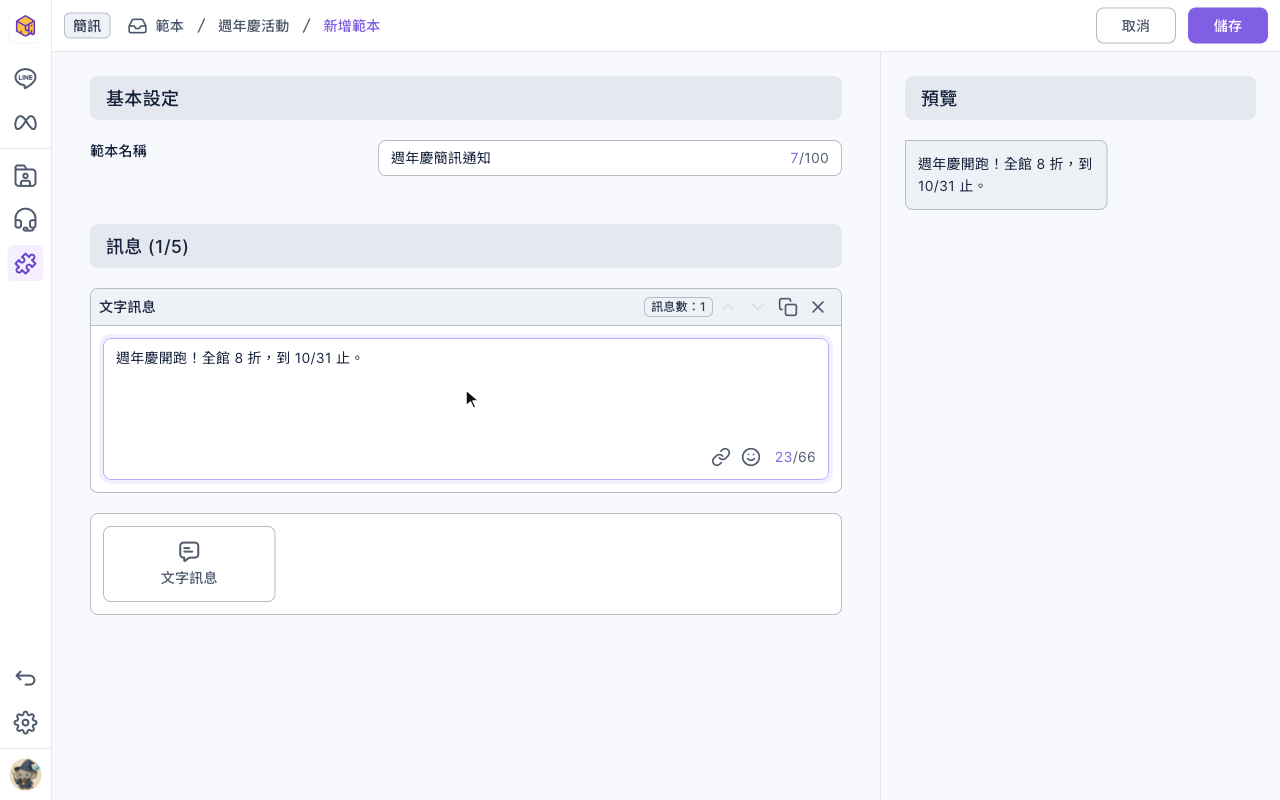Click into the message text area
Viewport: 1280px width, 800px height.
point(466,409)
